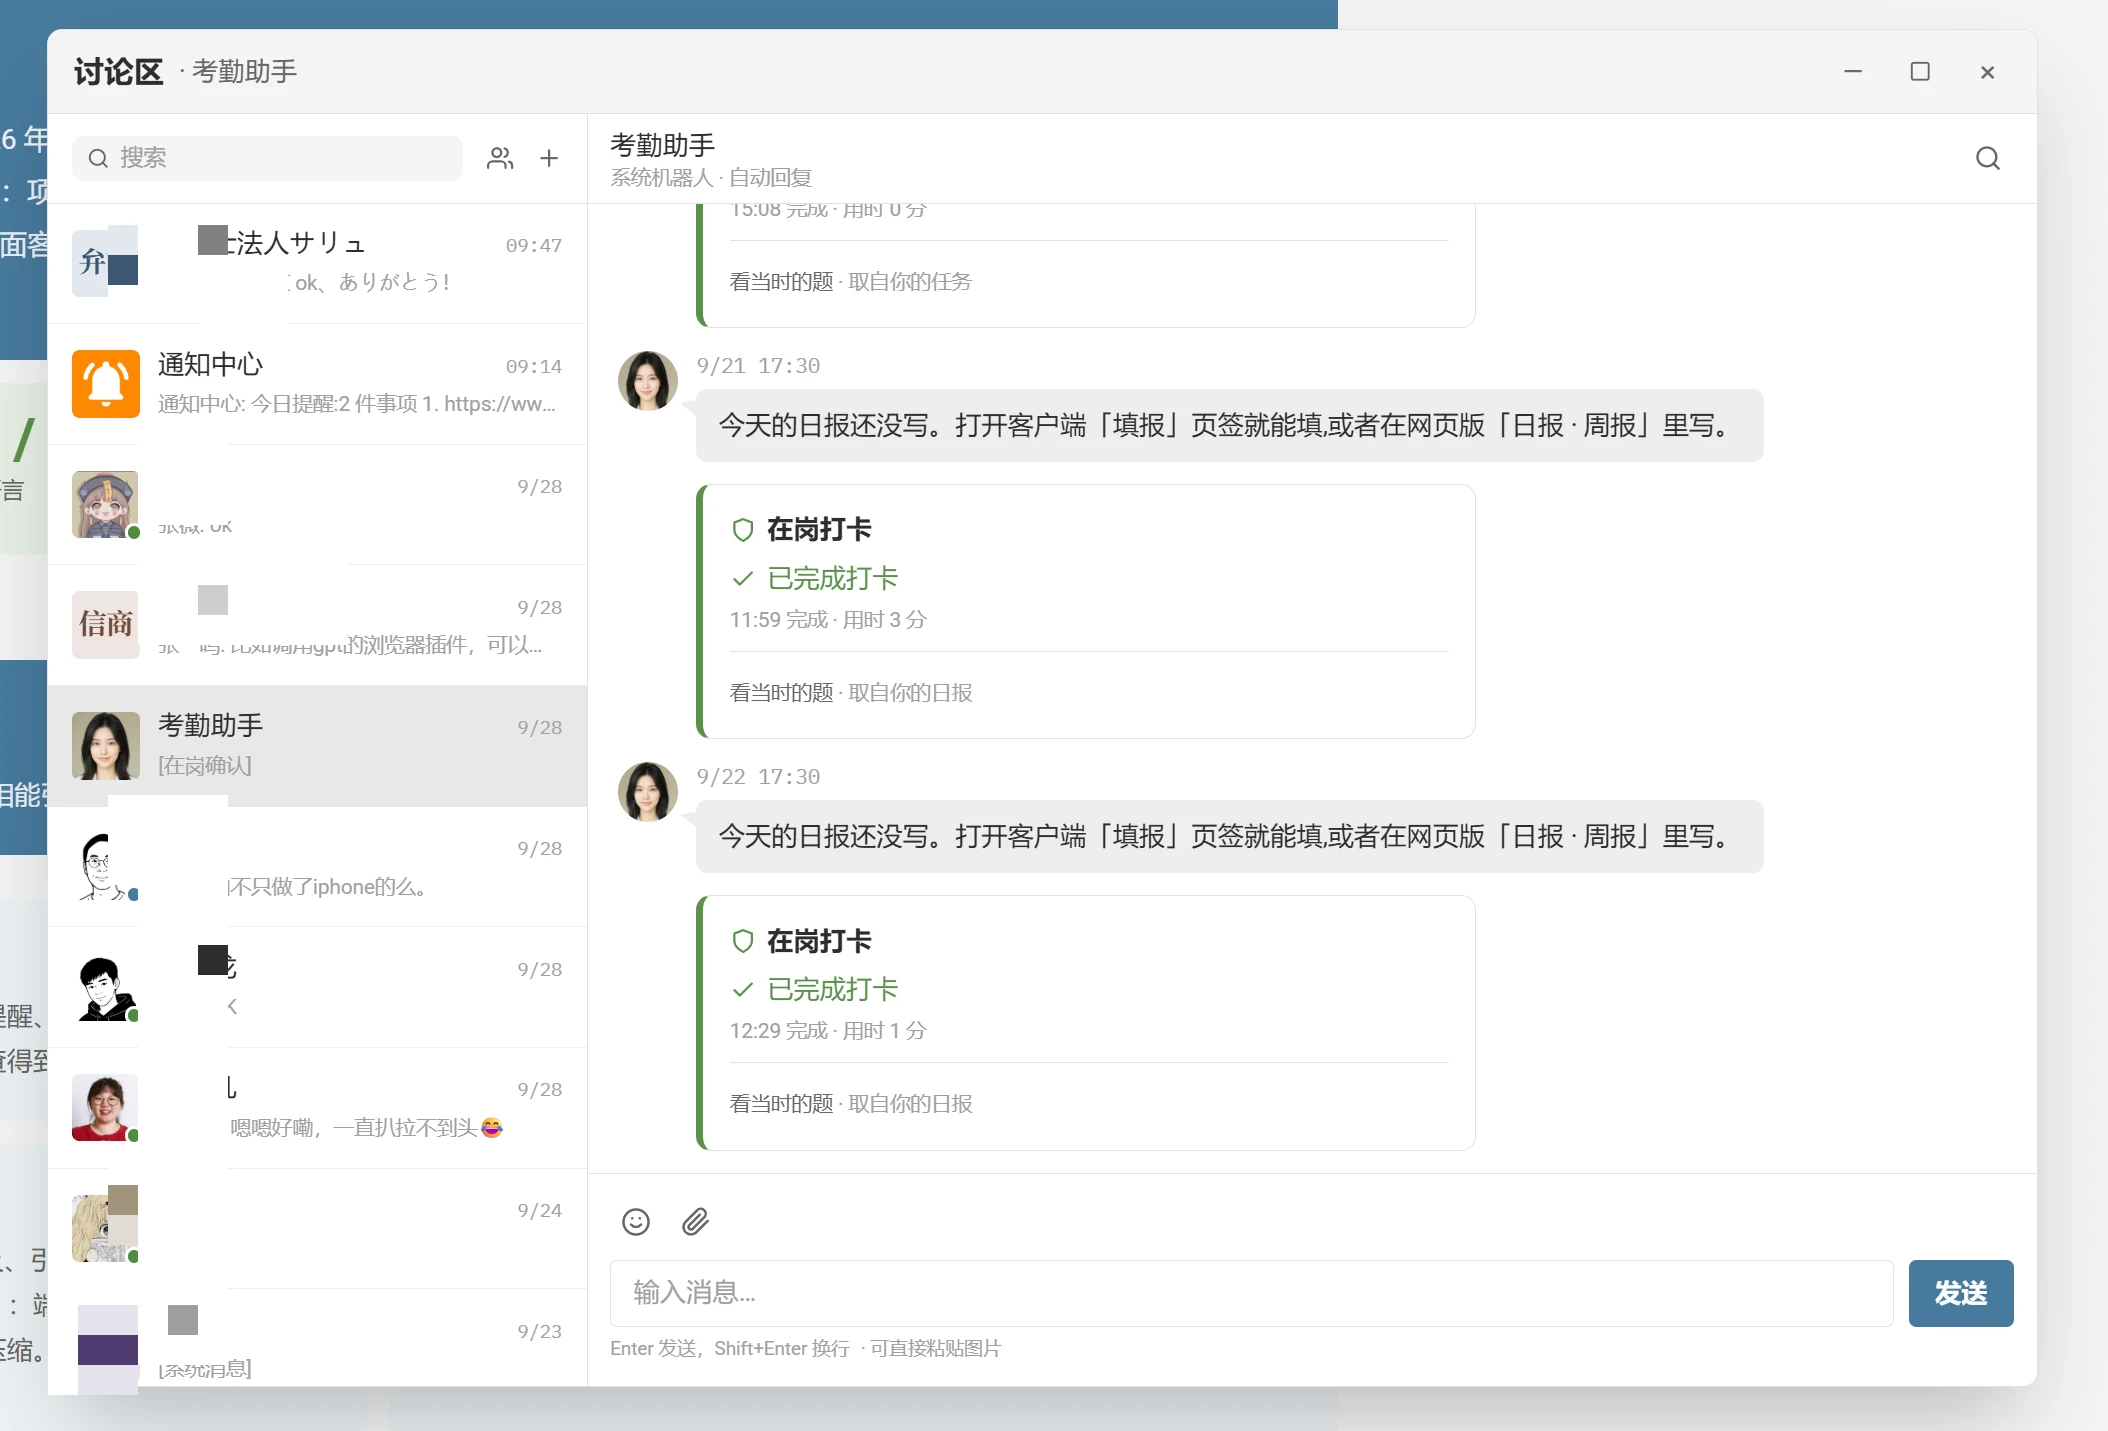Click the 考勤助手 avatar on 9/22 message
This screenshot has height=1431, width=2108.
648,792
